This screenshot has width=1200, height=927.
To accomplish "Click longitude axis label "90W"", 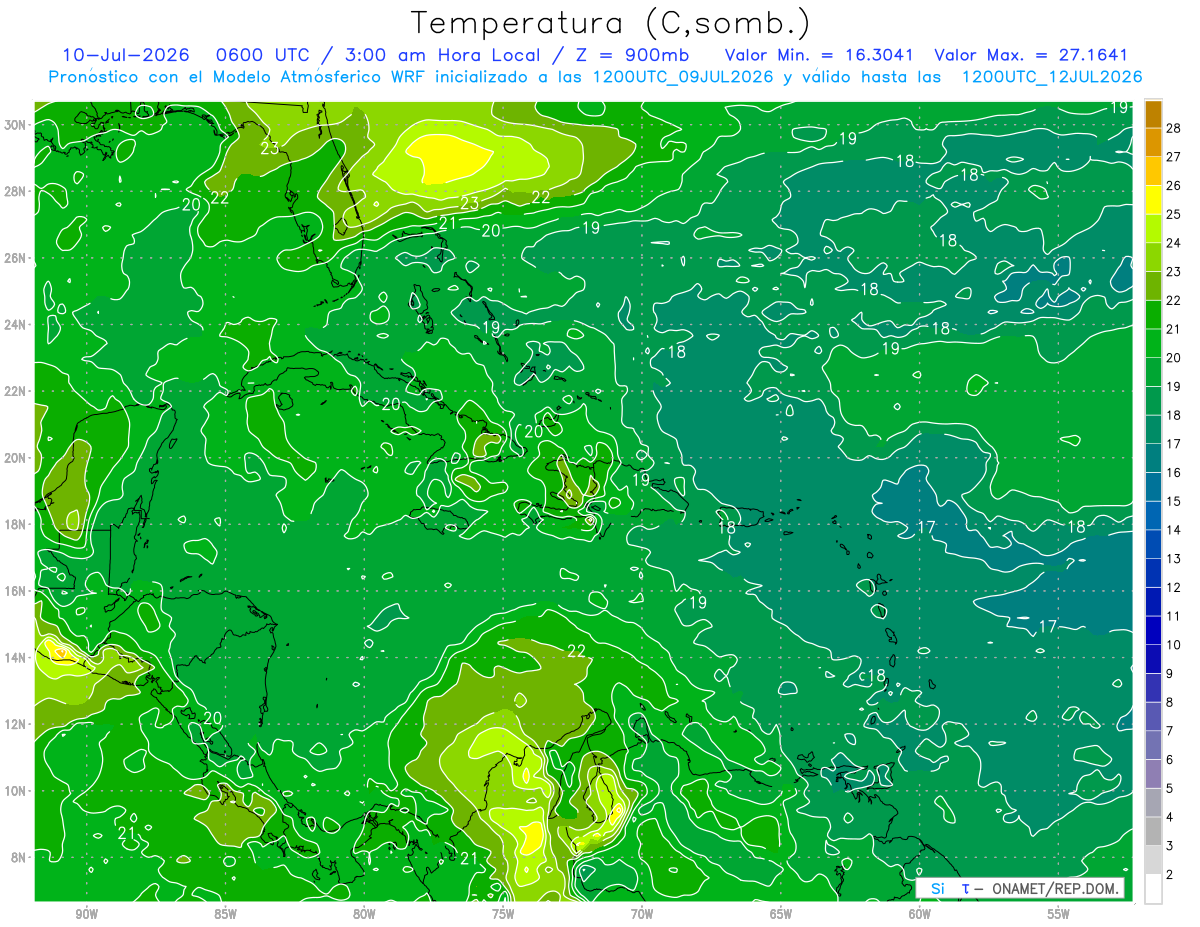I will click(x=86, y=914).
